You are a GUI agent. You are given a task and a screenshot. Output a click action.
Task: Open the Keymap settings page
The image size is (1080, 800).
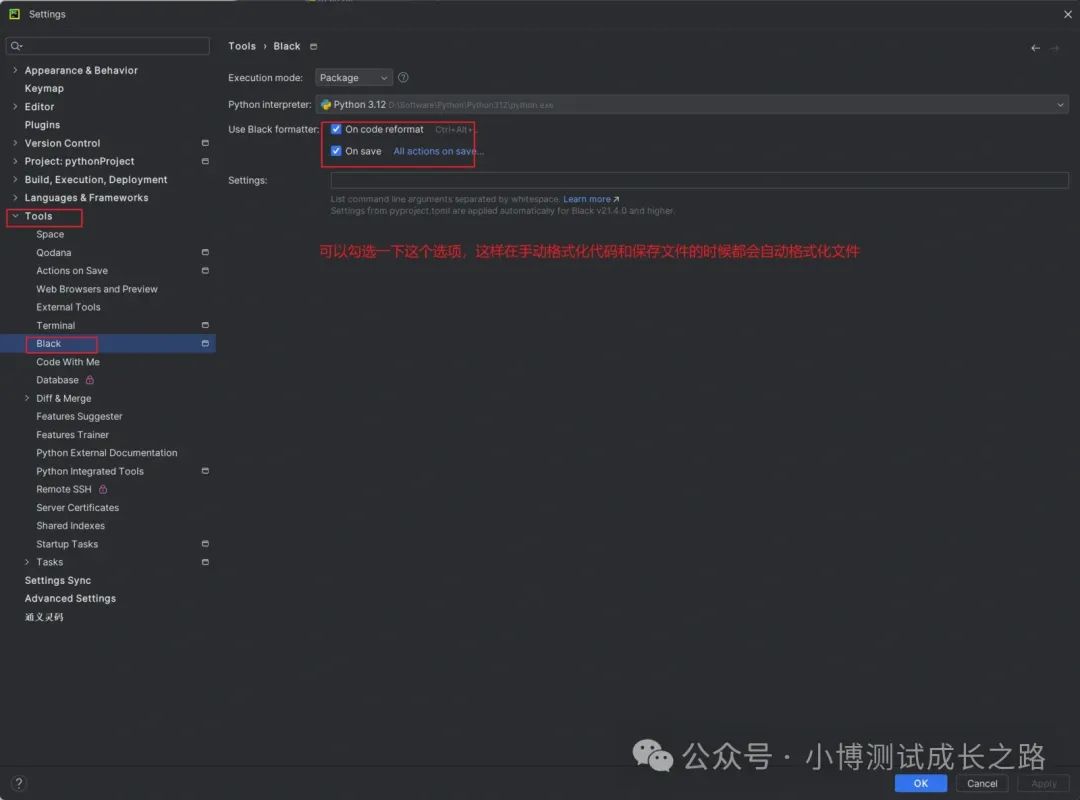[44, 88]
